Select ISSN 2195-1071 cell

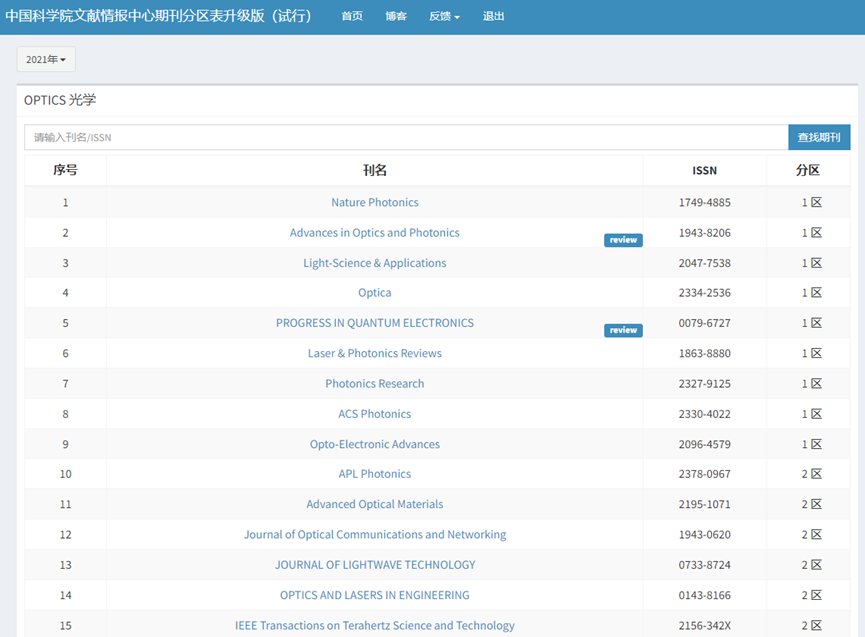click(704, 505)
